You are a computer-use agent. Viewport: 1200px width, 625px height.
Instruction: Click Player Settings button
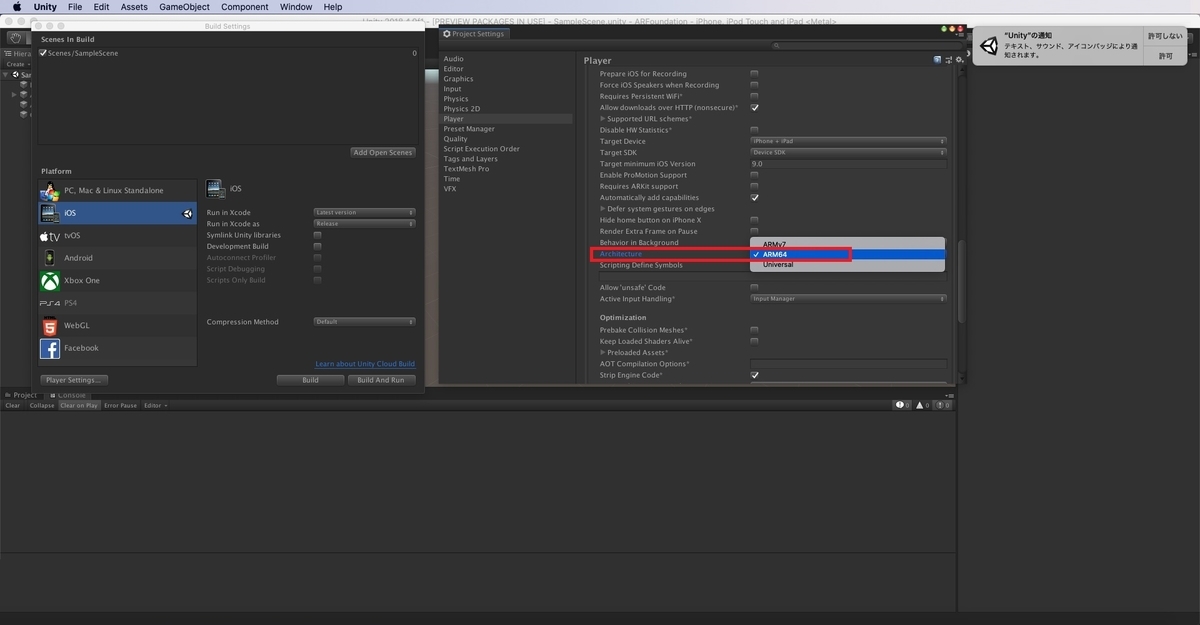coord(75,380)
